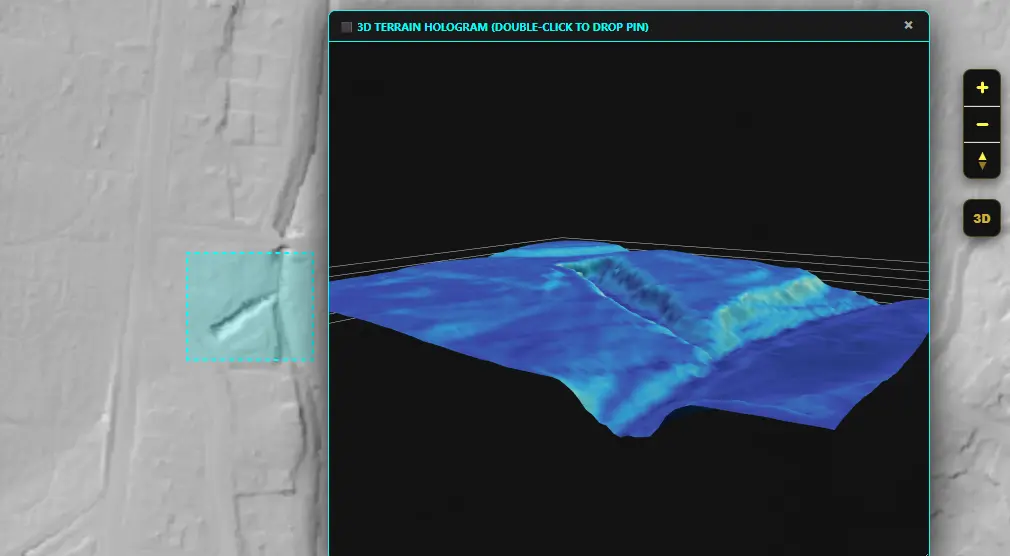
Task: Zoom out with the minus button
Action: (982, 124)
